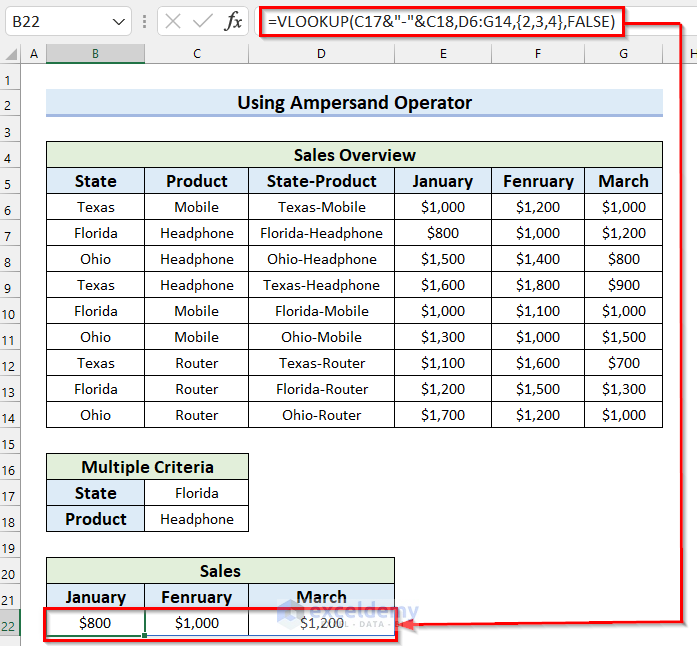Click the 'March' heading in row 5
This screenshot has width=697, height=646.
(624, 181)
